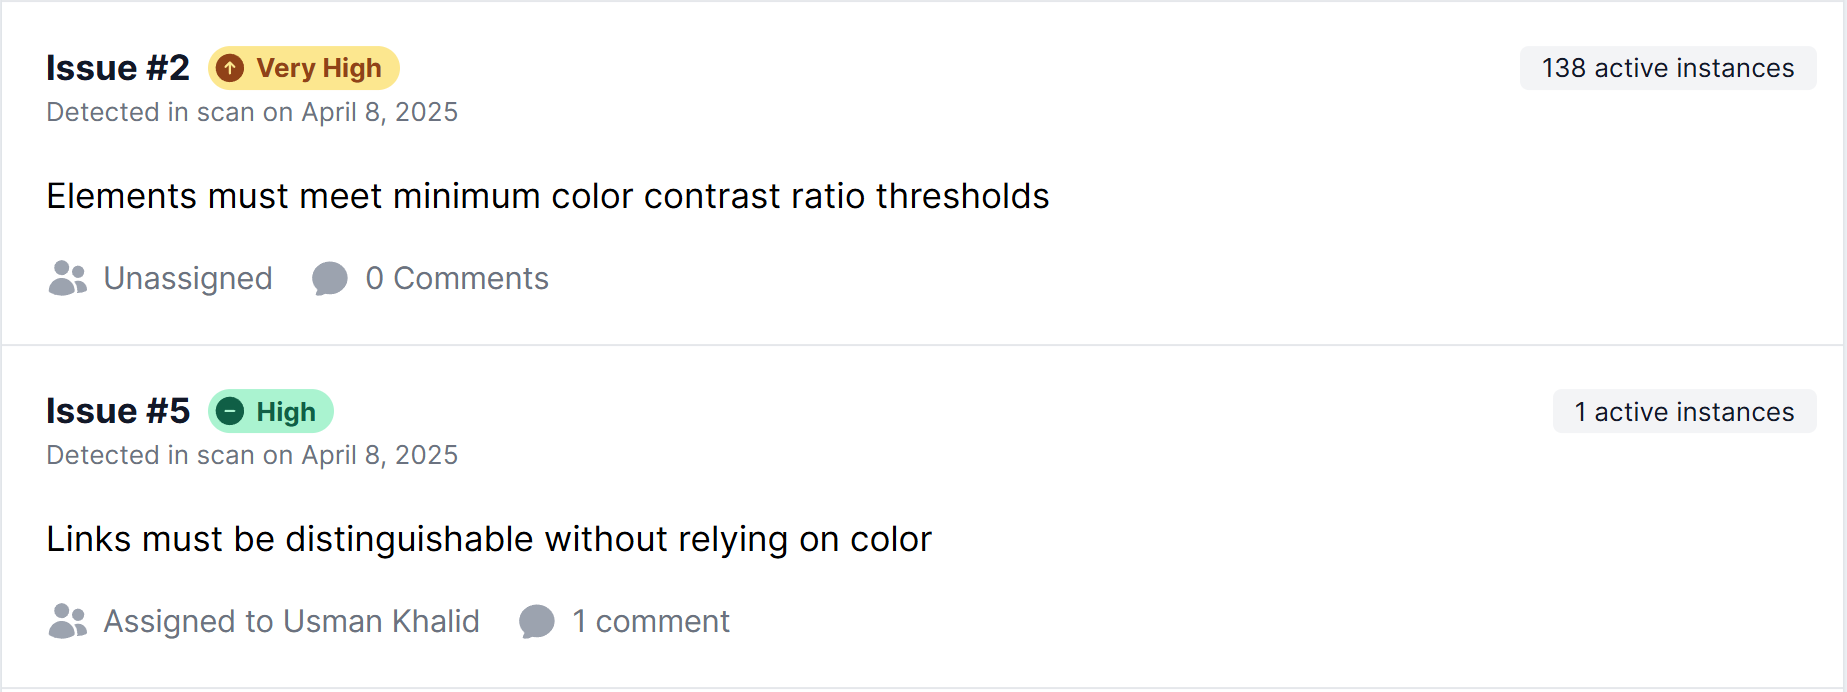Open the links distinguishable issue title
Screen dimensions: 1847x692
[489, 539]
